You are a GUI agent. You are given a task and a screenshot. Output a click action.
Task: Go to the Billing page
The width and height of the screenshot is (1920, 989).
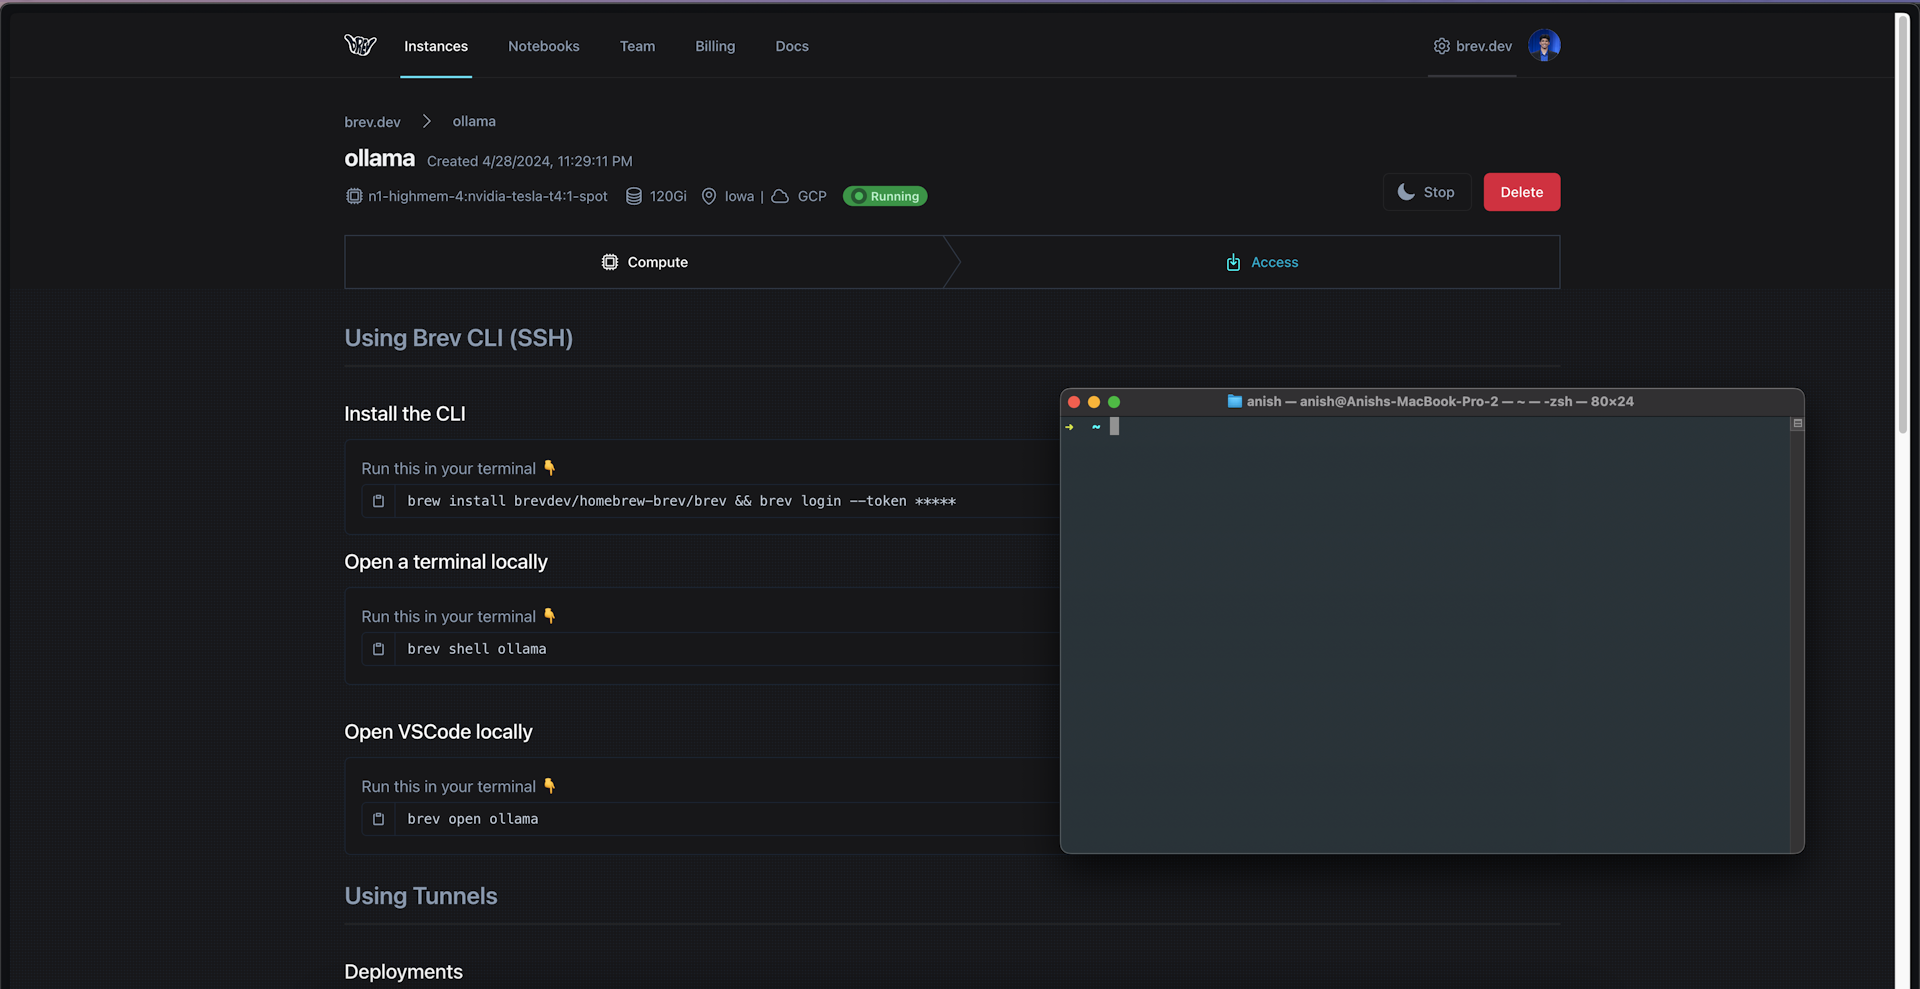tap(715, 46)
